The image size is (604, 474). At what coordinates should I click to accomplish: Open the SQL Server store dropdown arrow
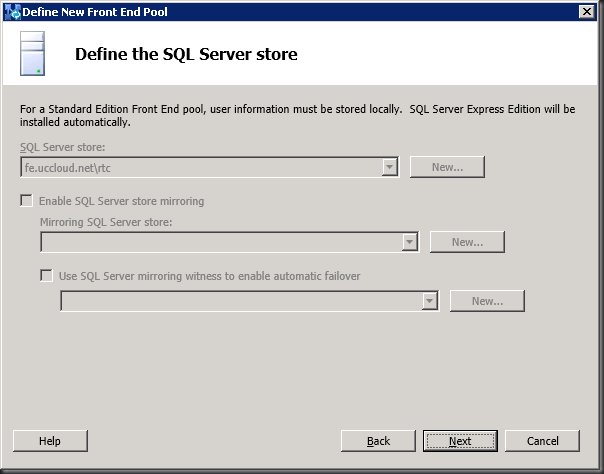pyautogui.click(x=389, y=167)
